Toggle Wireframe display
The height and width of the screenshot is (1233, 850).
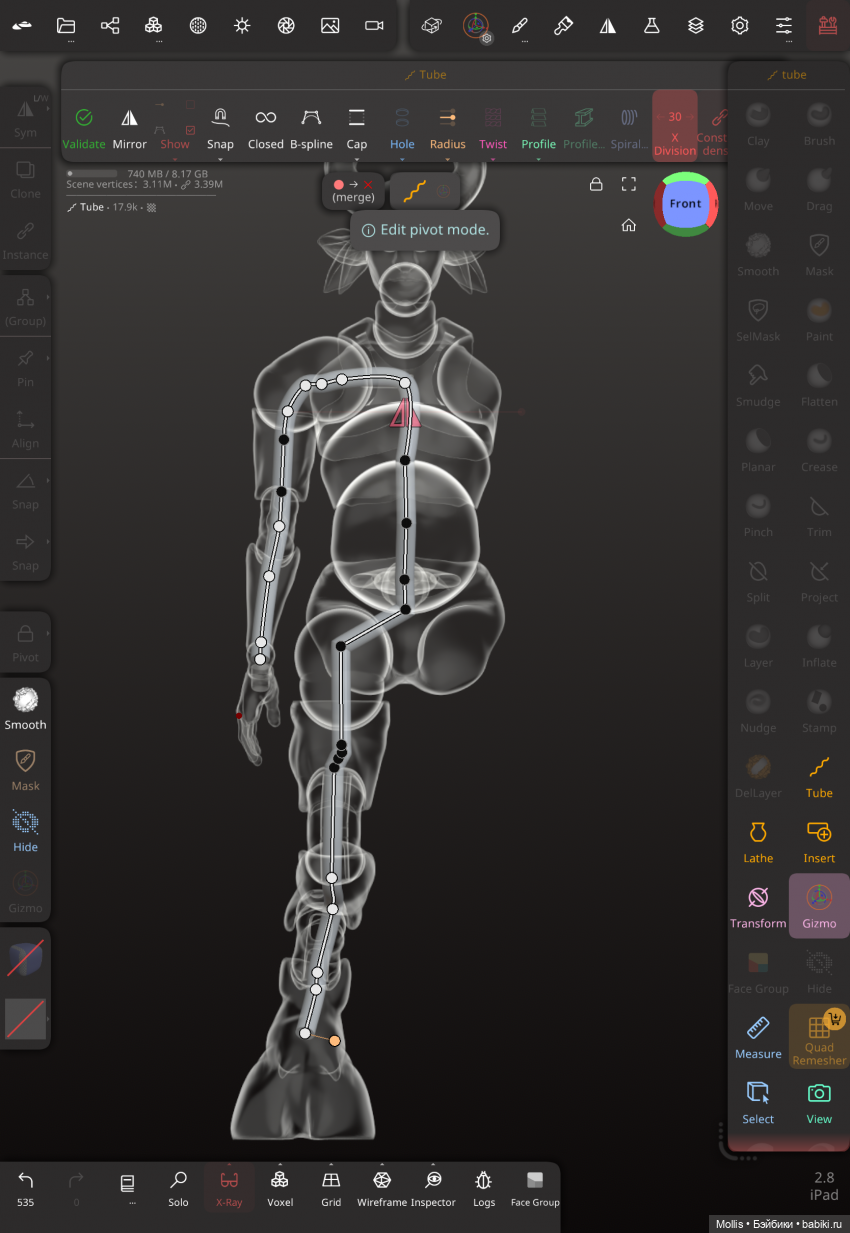click(382, 1187)
